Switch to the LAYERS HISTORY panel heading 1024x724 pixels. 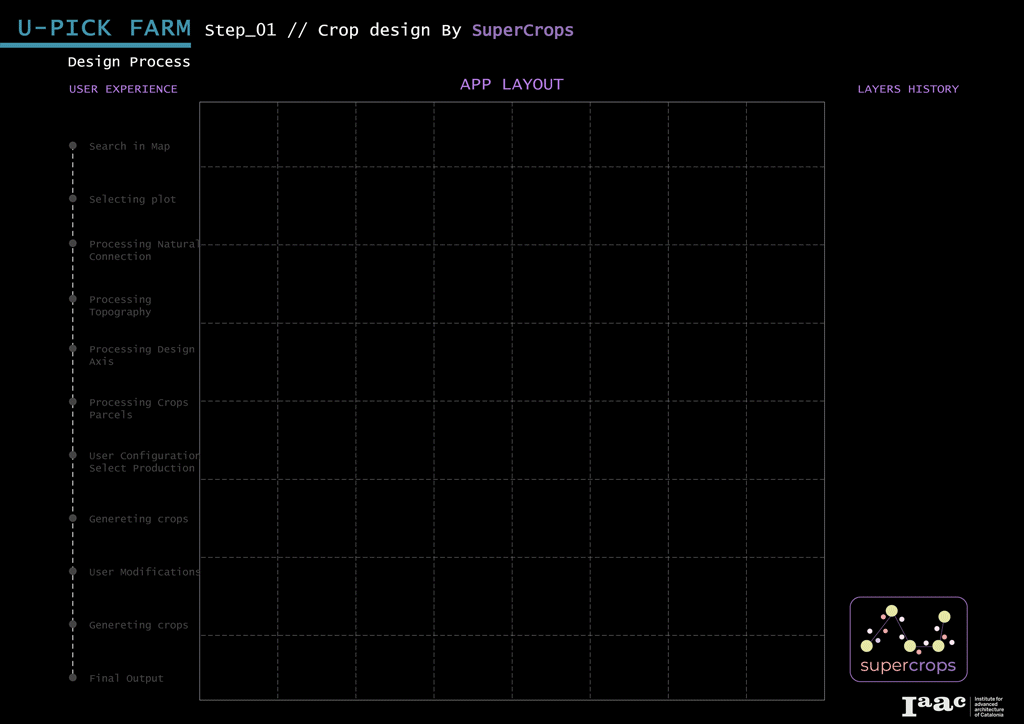click(907, 89)
